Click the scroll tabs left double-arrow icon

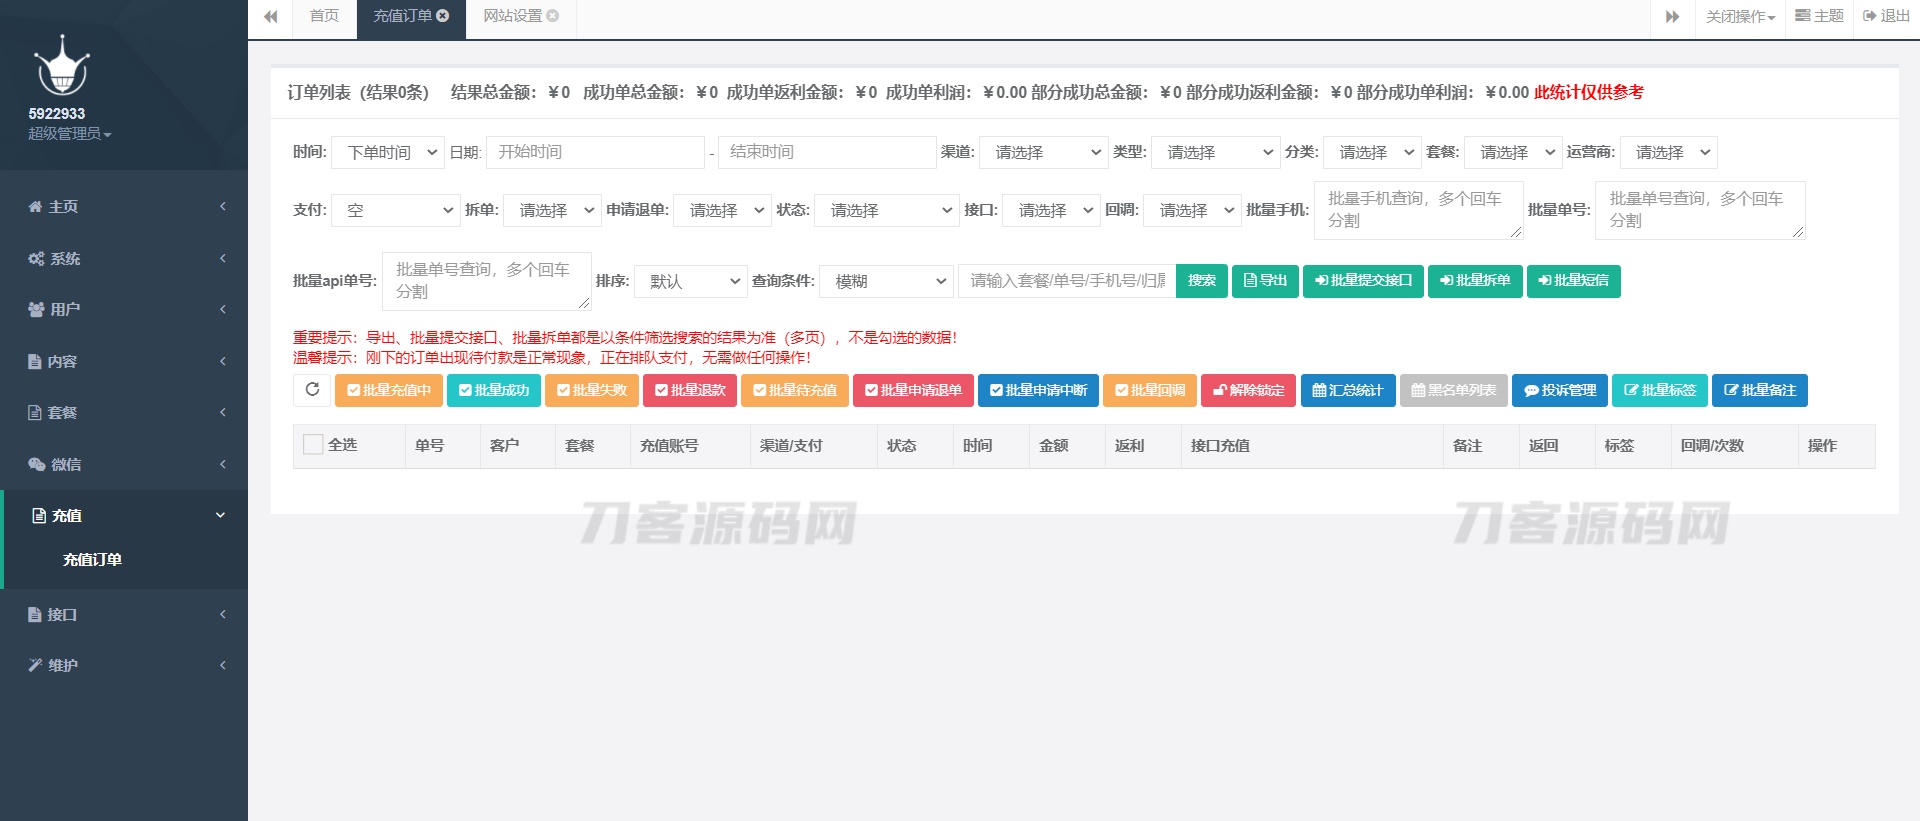point(270,17)
